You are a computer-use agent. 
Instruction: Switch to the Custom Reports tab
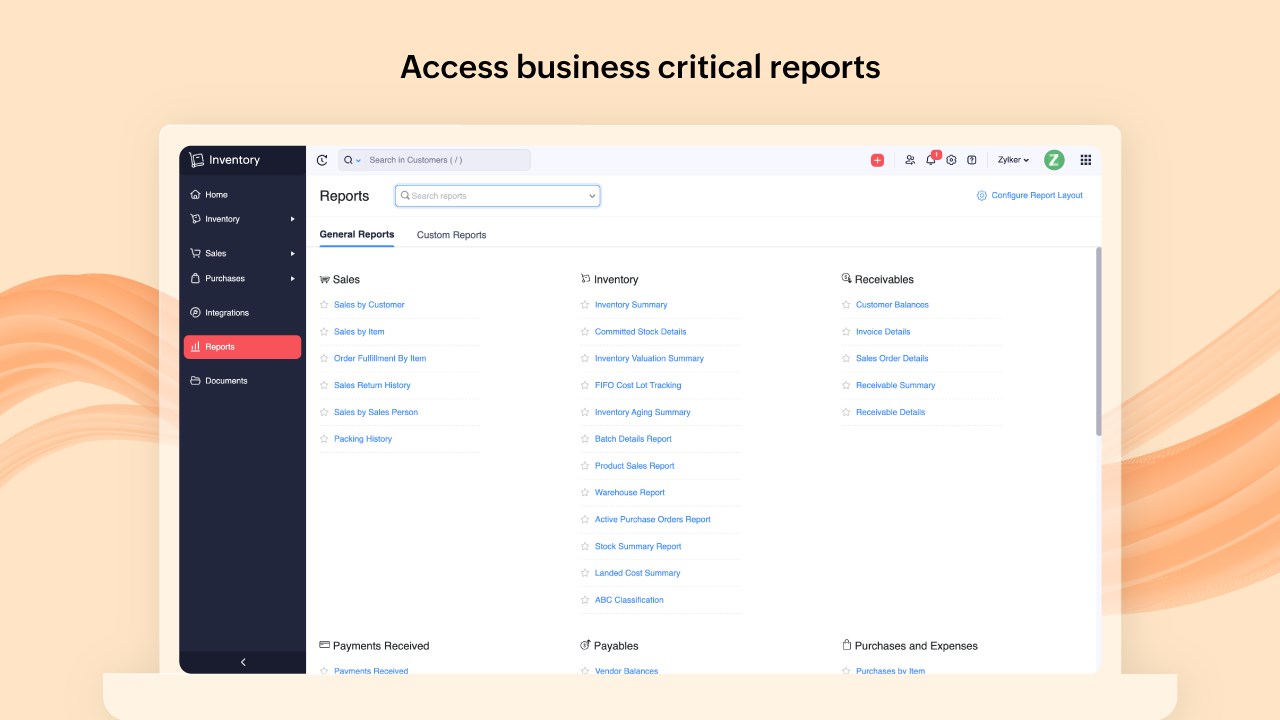coord(451,235)
